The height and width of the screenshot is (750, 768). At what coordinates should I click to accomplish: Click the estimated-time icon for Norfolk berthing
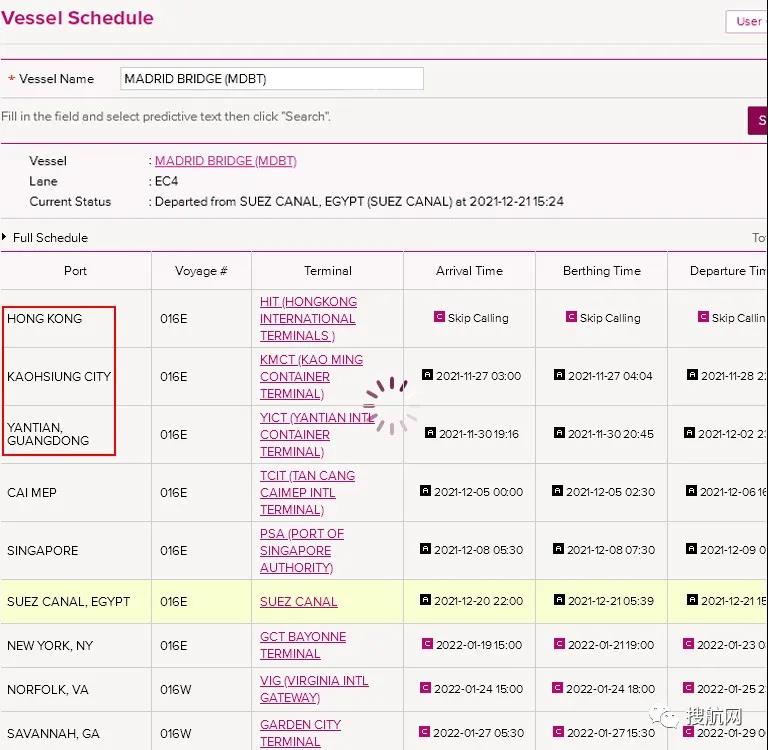click(559, 688)
